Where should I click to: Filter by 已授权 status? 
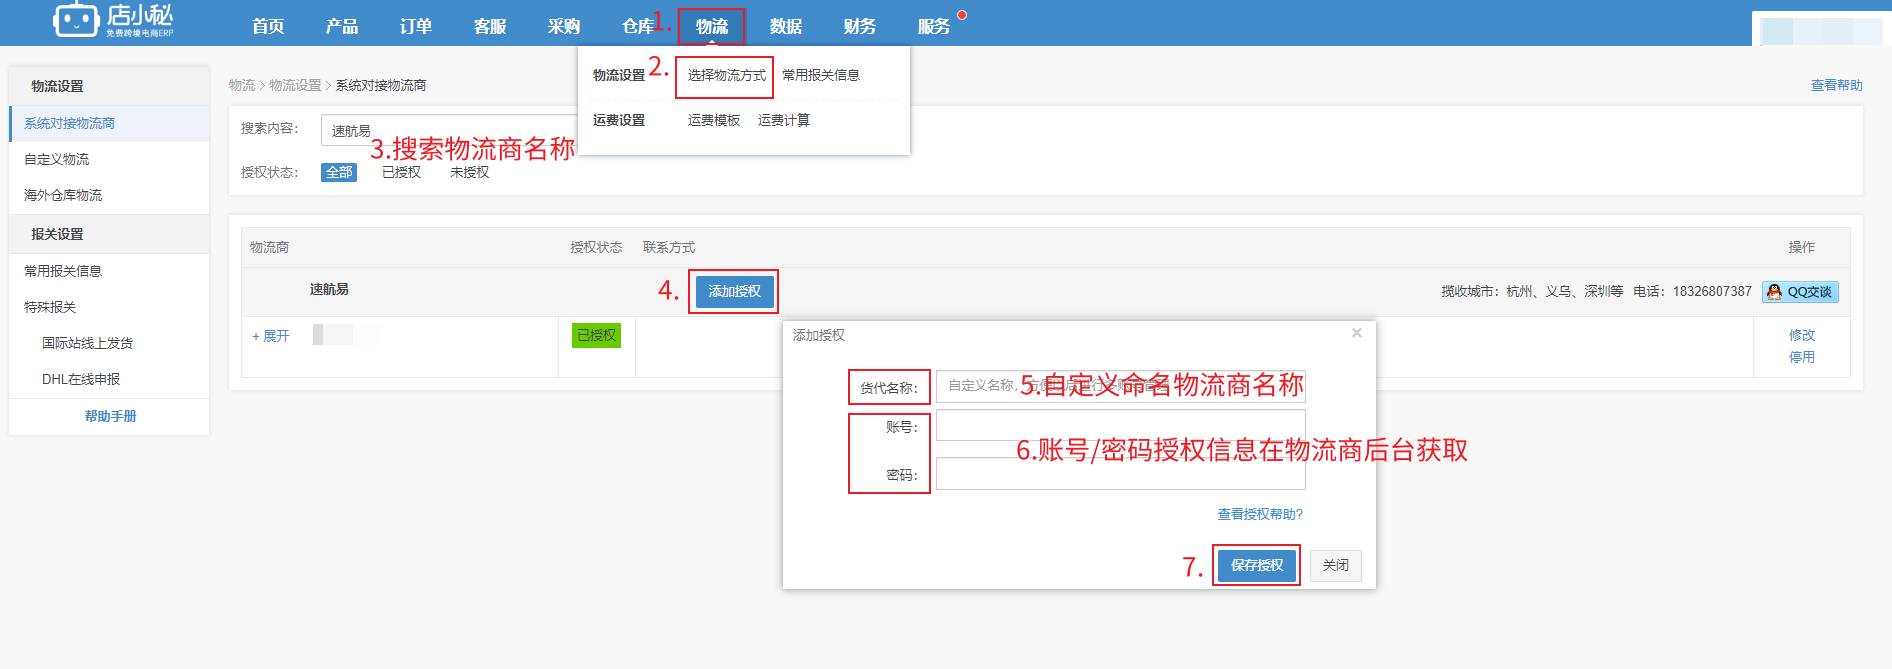[x=401, y=173]
